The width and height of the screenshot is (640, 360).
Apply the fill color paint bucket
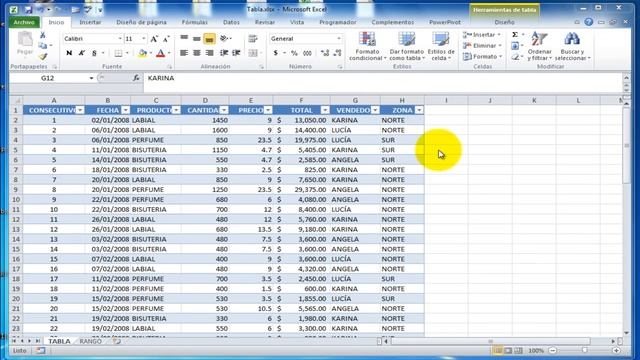point(142,53)
